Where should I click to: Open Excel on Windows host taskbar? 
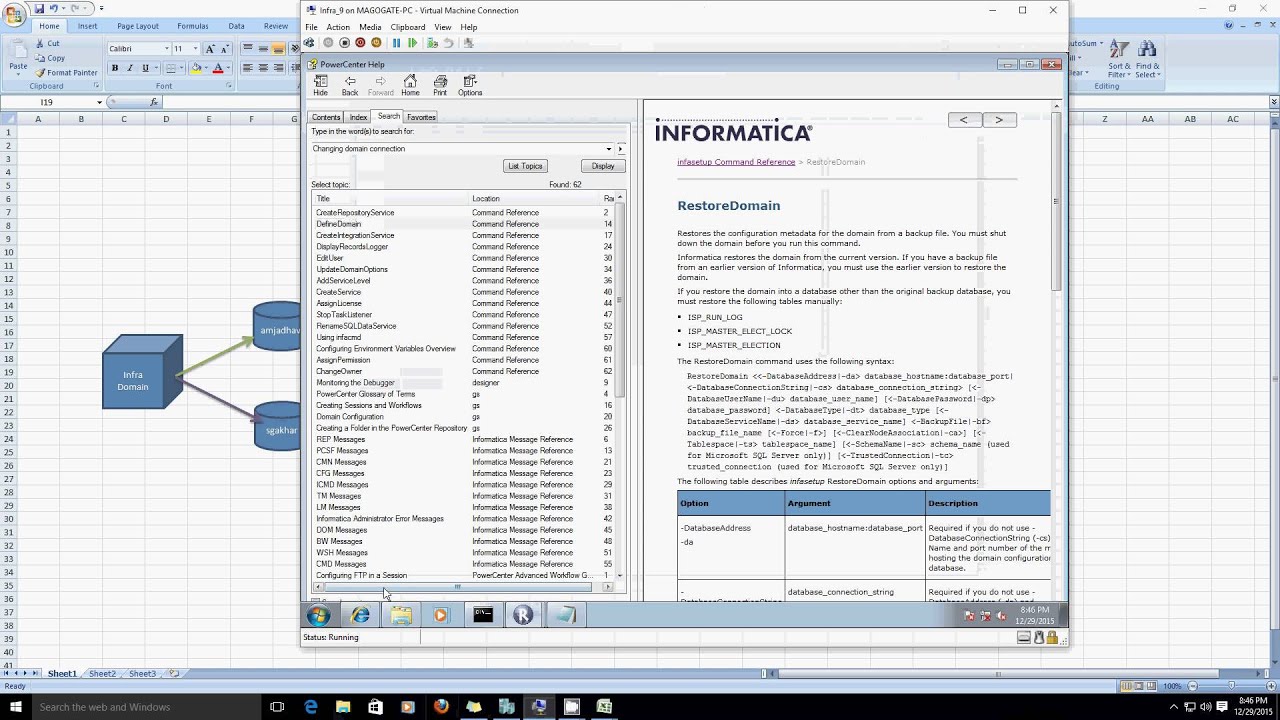(604, 707)
